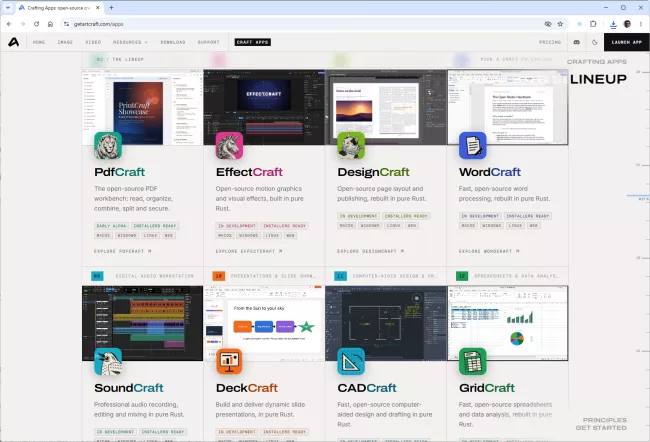Click the PdfCraft heading
Screen dimensions: 650x442
pyautogui.click(x=119, y=172)
